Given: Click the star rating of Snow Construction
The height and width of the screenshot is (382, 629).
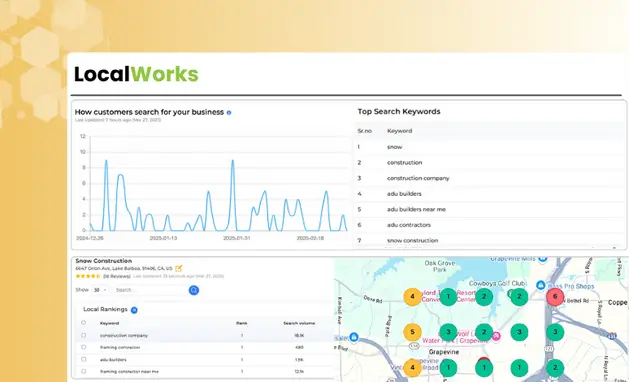Looking at the screenshot, I should 87,276.
